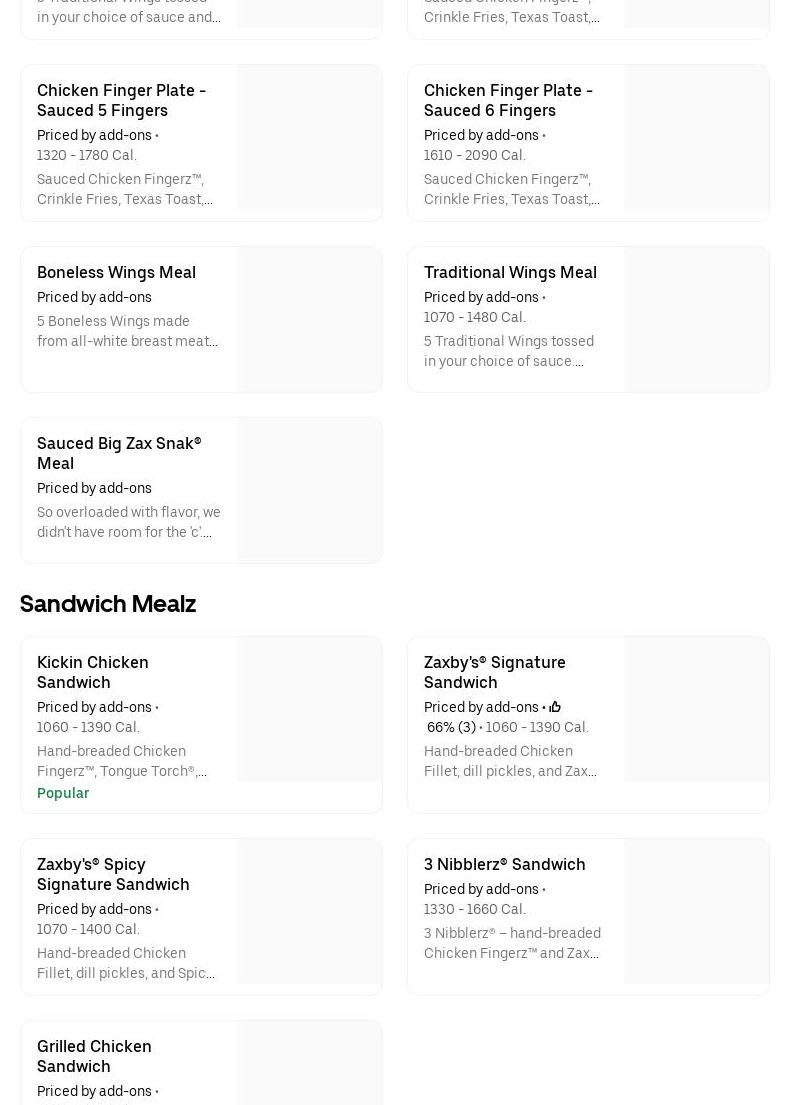Open Chicken Finger Plate - Sauced 5 Fingers
Image resolution: width=804 pixels, height=1105 pixels.
coord(121,100)
